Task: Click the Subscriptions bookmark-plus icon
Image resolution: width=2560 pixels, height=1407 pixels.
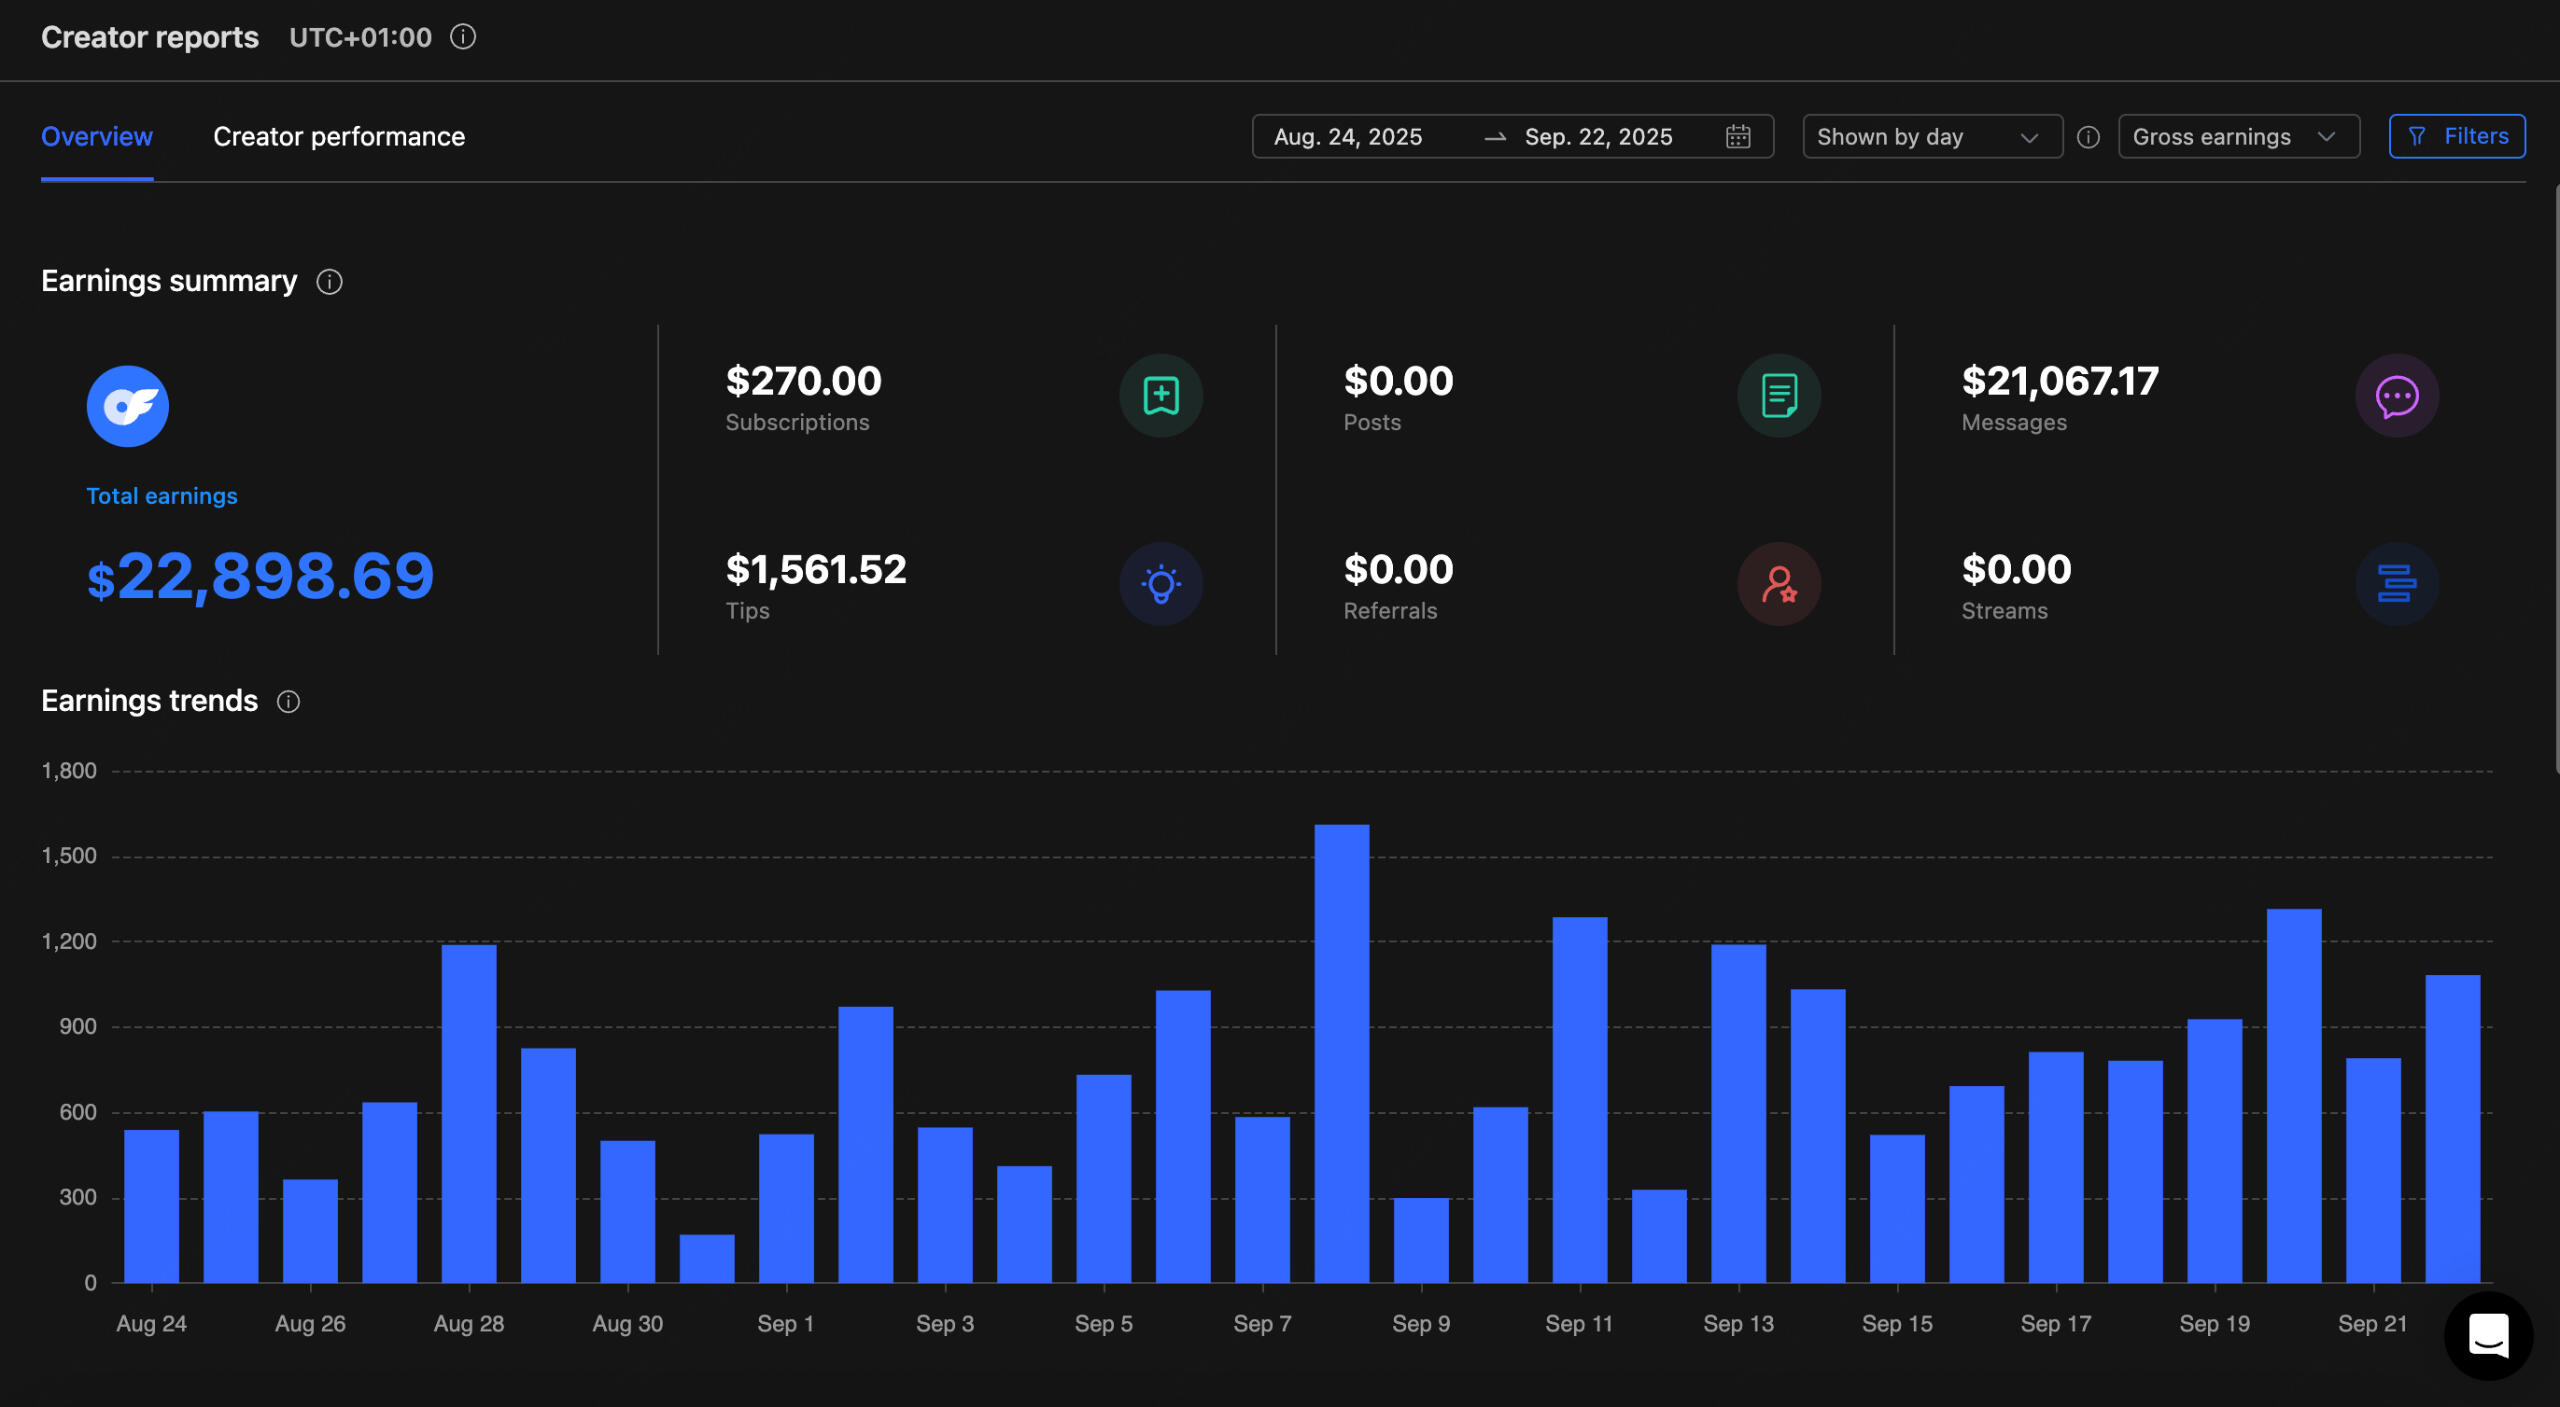Action: point(1160,396)
